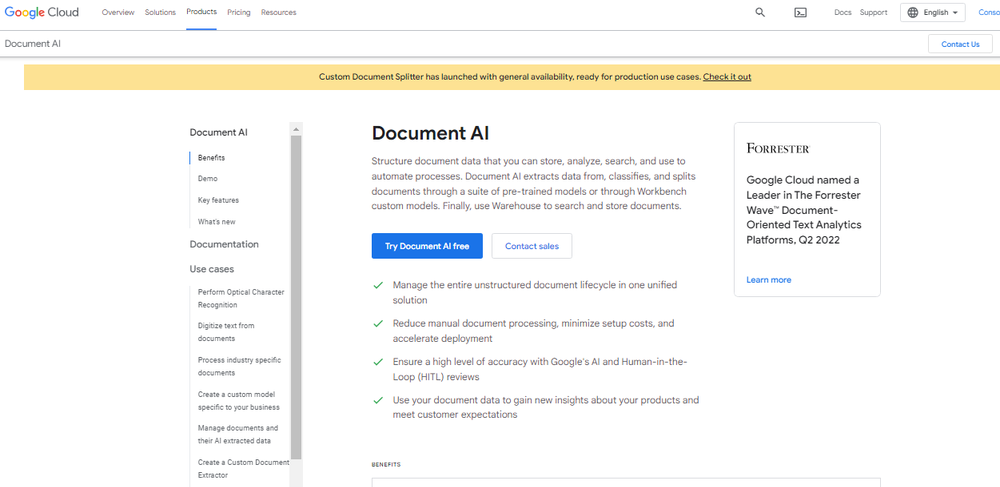The image size is (1000, 487).
Task: Open the Solutions menu
Action: (160, 12)
